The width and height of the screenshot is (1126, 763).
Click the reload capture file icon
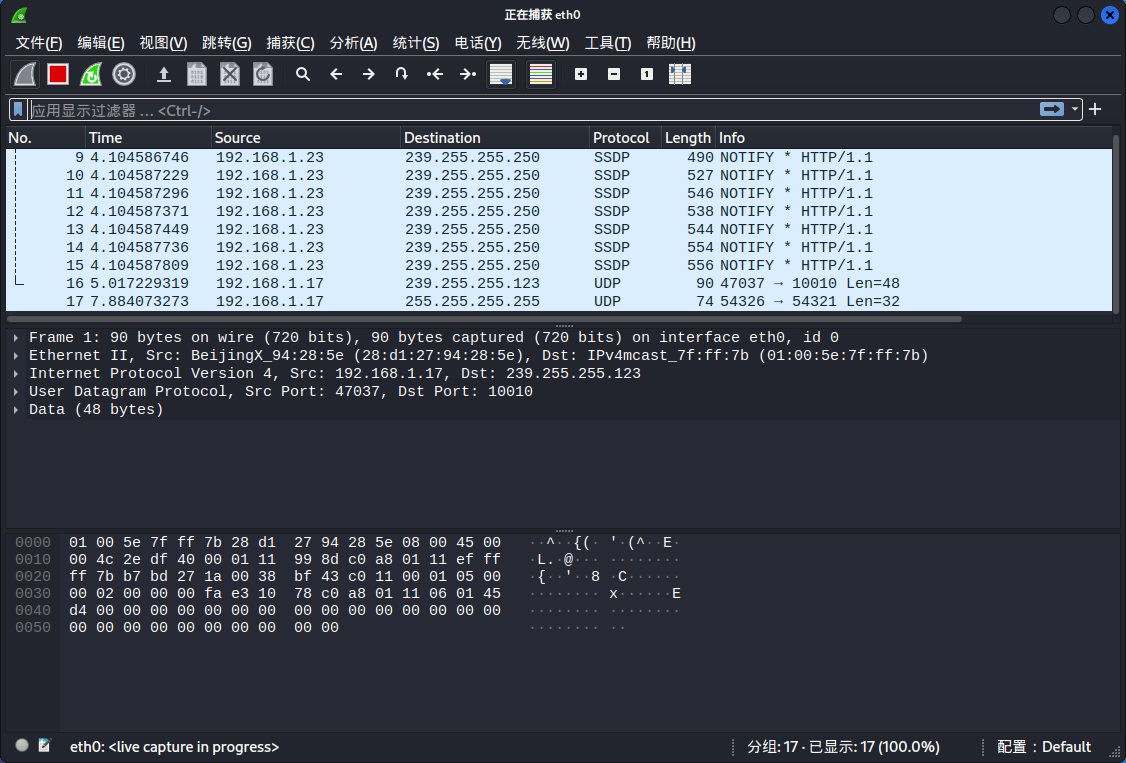(x=263, y=74)
